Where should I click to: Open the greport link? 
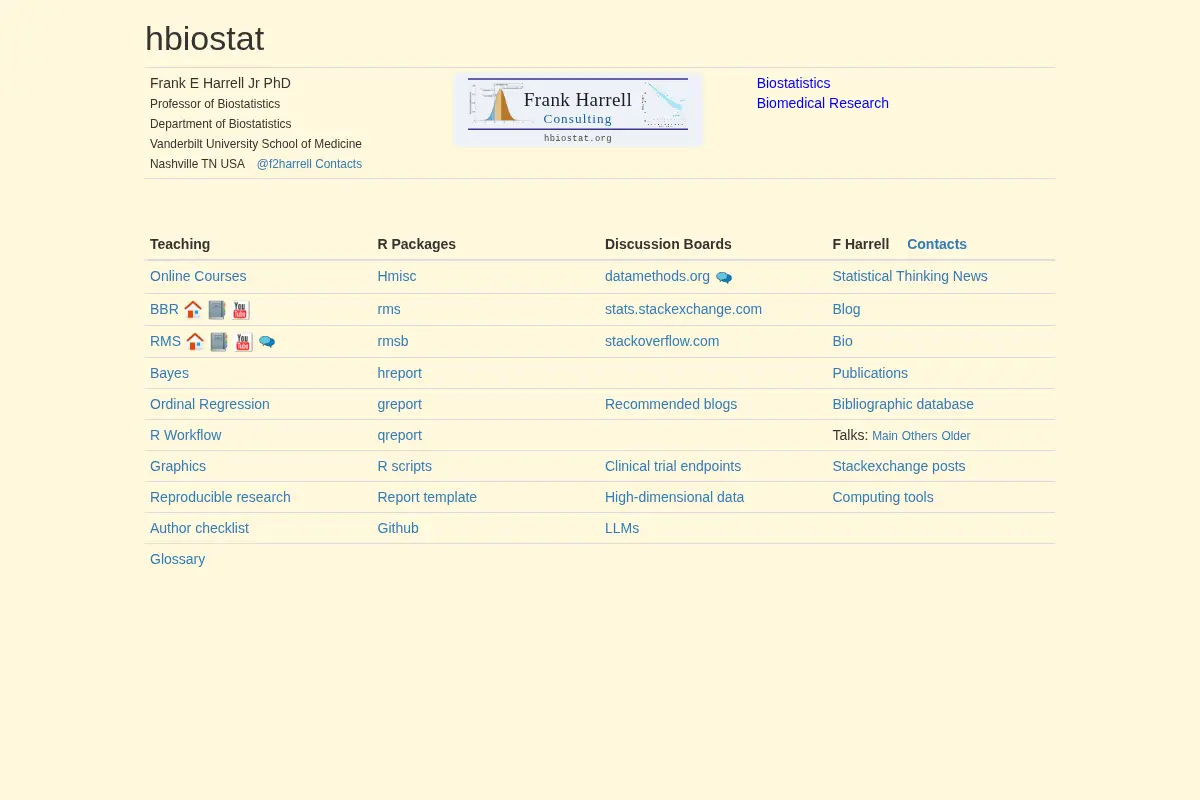[x=400, y=404]
